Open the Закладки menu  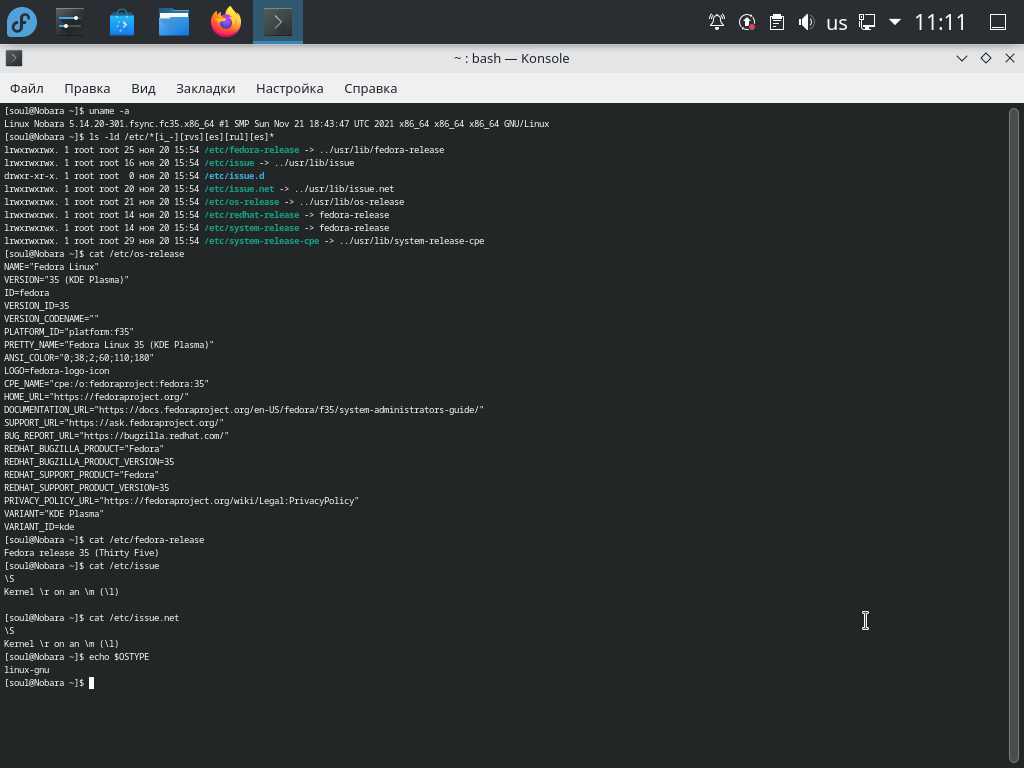(x=206, y=88)
